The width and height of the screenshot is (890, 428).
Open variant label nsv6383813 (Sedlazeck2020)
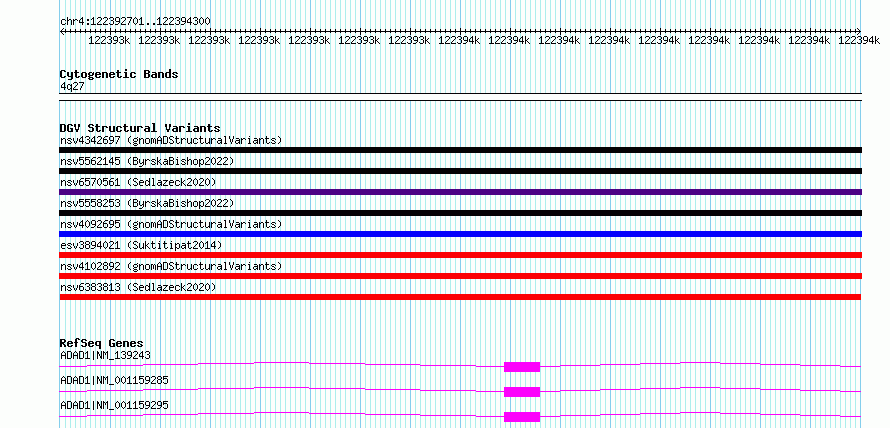(138, 287)
